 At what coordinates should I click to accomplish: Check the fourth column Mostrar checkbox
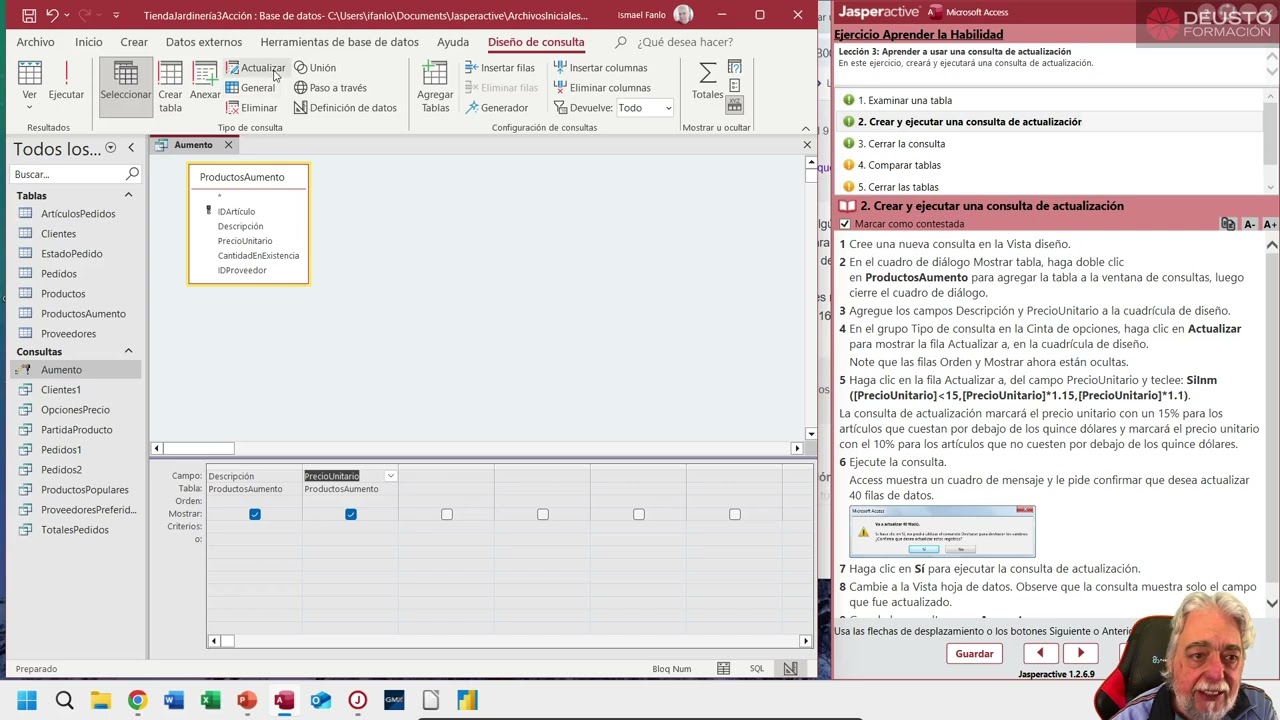tap(543, 514)
